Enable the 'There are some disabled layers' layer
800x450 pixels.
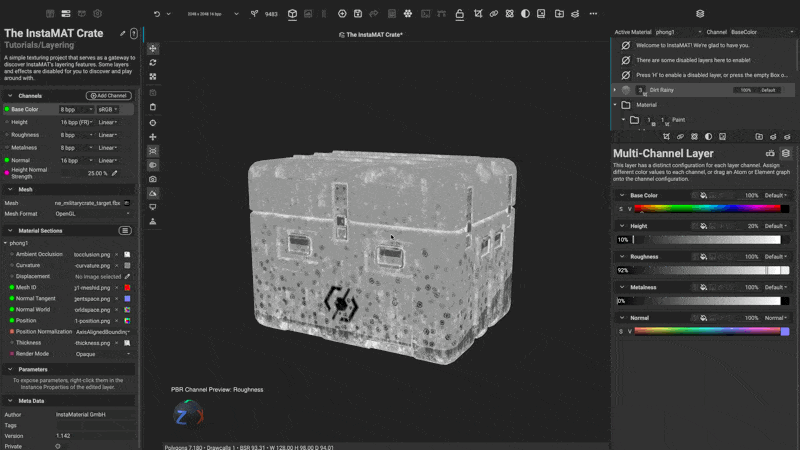coord(626,60)
